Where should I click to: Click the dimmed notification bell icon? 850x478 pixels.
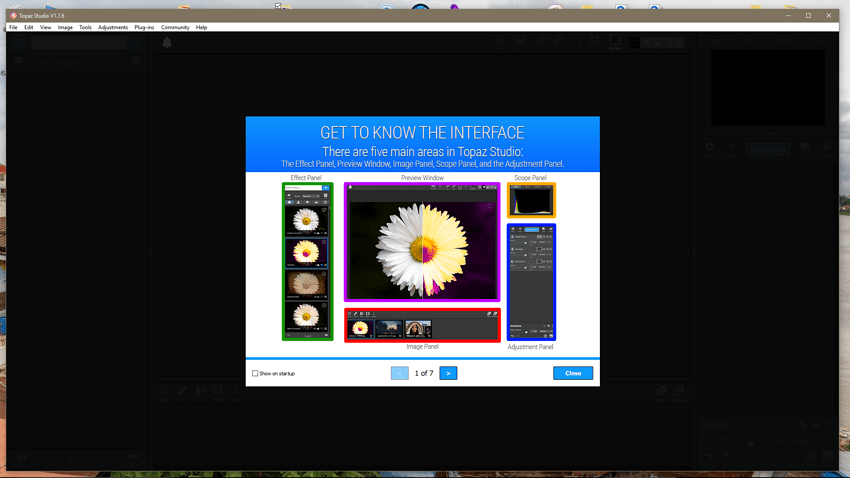[x=167, y=43]
